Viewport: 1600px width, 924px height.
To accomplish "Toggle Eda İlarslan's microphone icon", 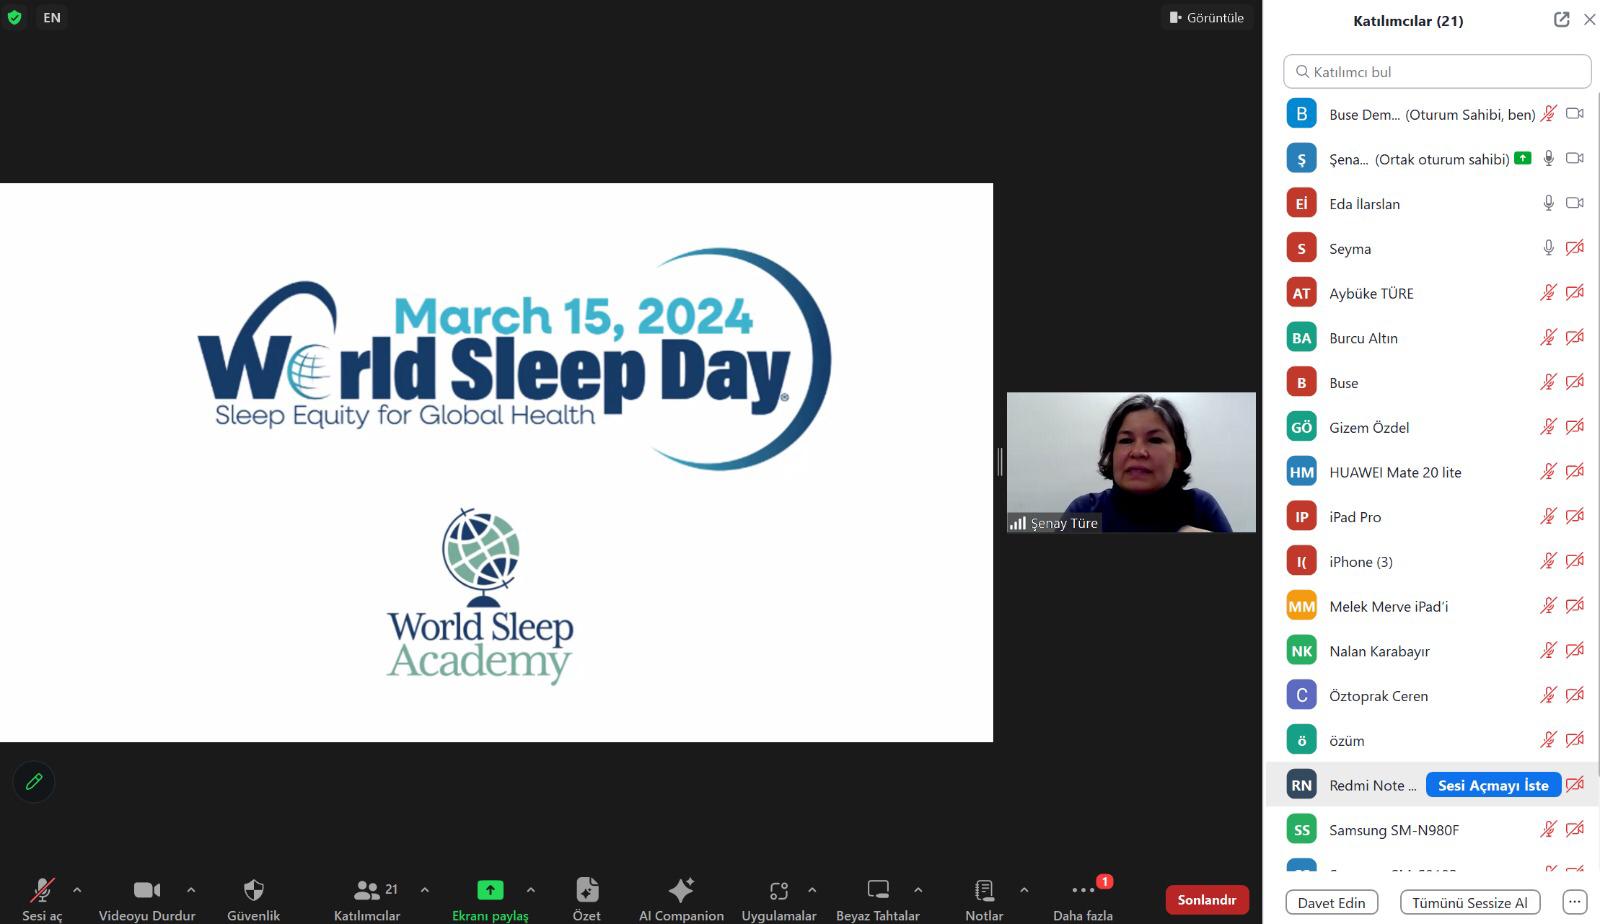I will [x=1548, y=203].
